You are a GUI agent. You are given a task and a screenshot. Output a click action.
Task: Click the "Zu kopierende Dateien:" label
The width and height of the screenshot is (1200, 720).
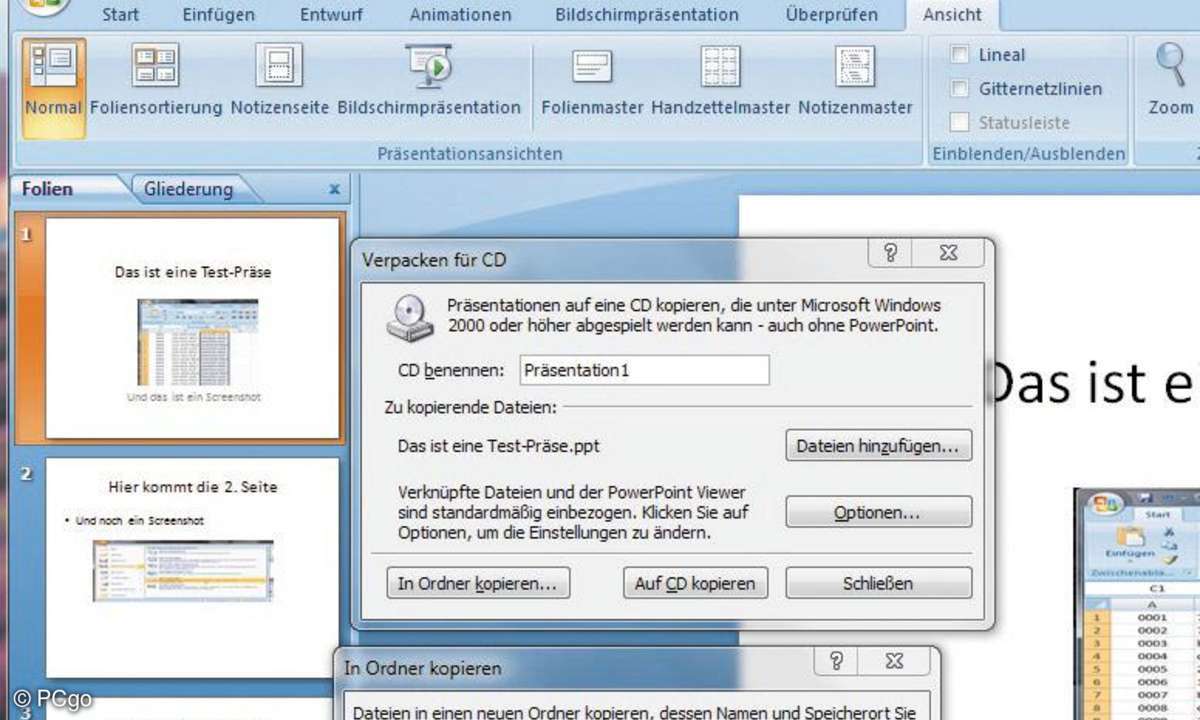[470, 407]
